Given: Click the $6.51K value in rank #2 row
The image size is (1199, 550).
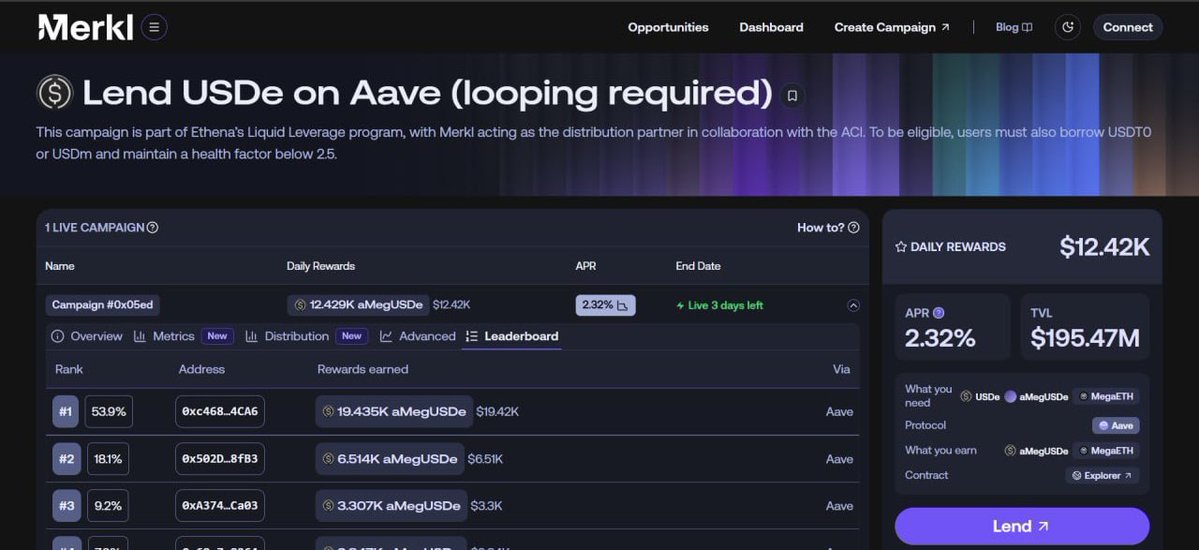Looking at the screenshot, I should pos(485,459).
